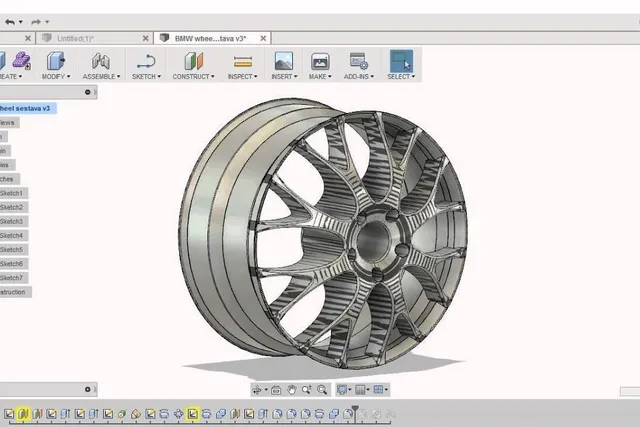Close the BMW wheel tab
Screen dimensions: 640x427
(263, 38)
